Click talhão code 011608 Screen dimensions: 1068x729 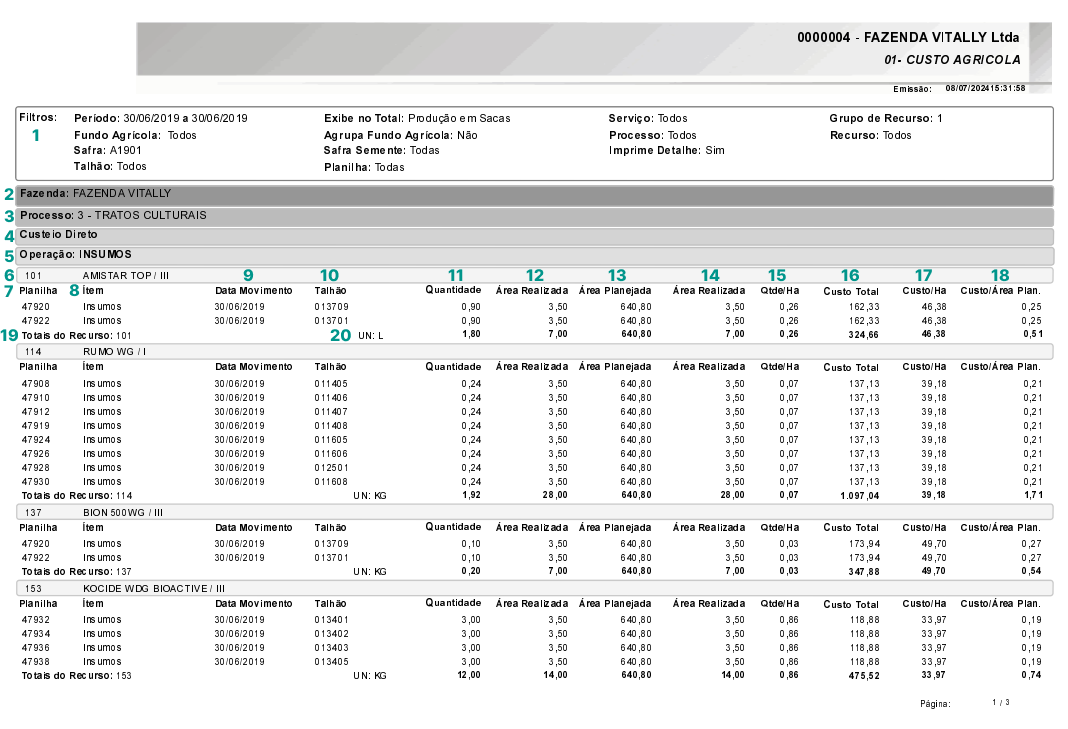331,482
